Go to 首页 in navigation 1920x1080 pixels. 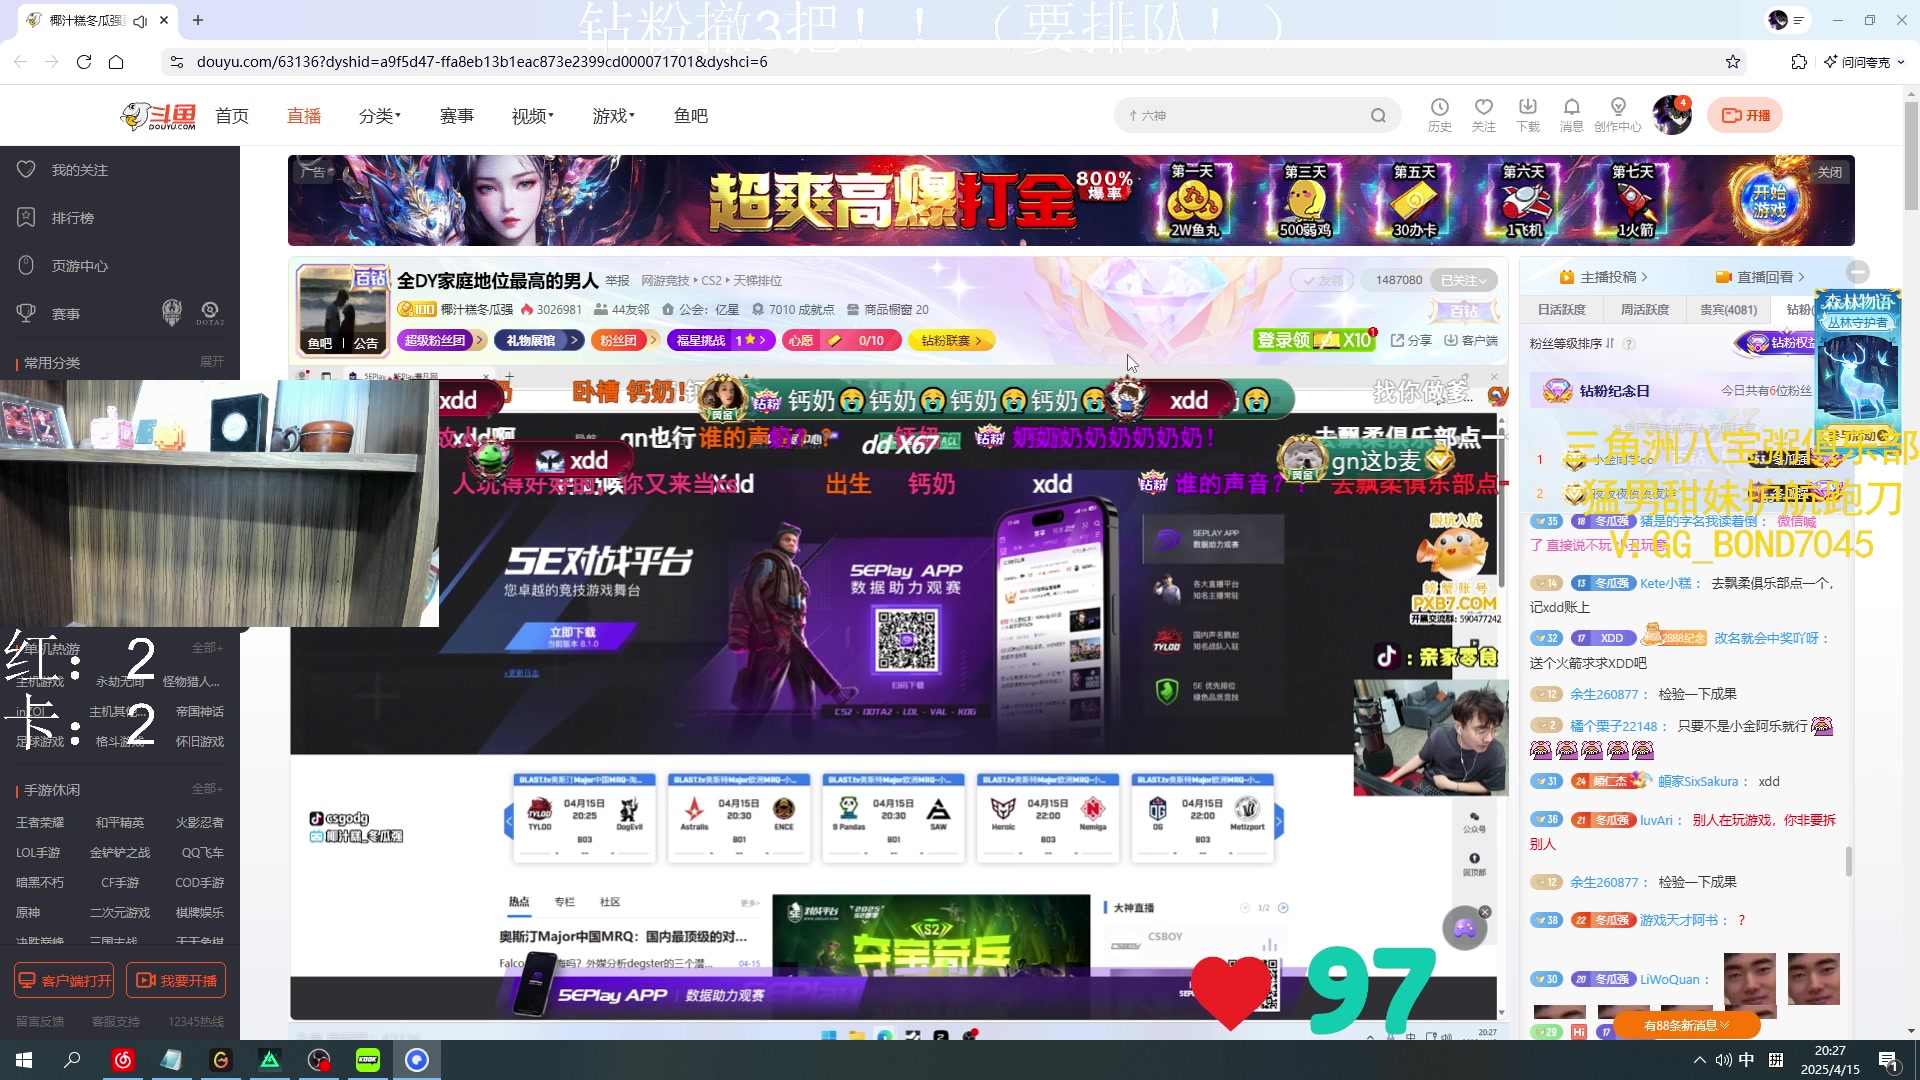click(x=232, y=116)
